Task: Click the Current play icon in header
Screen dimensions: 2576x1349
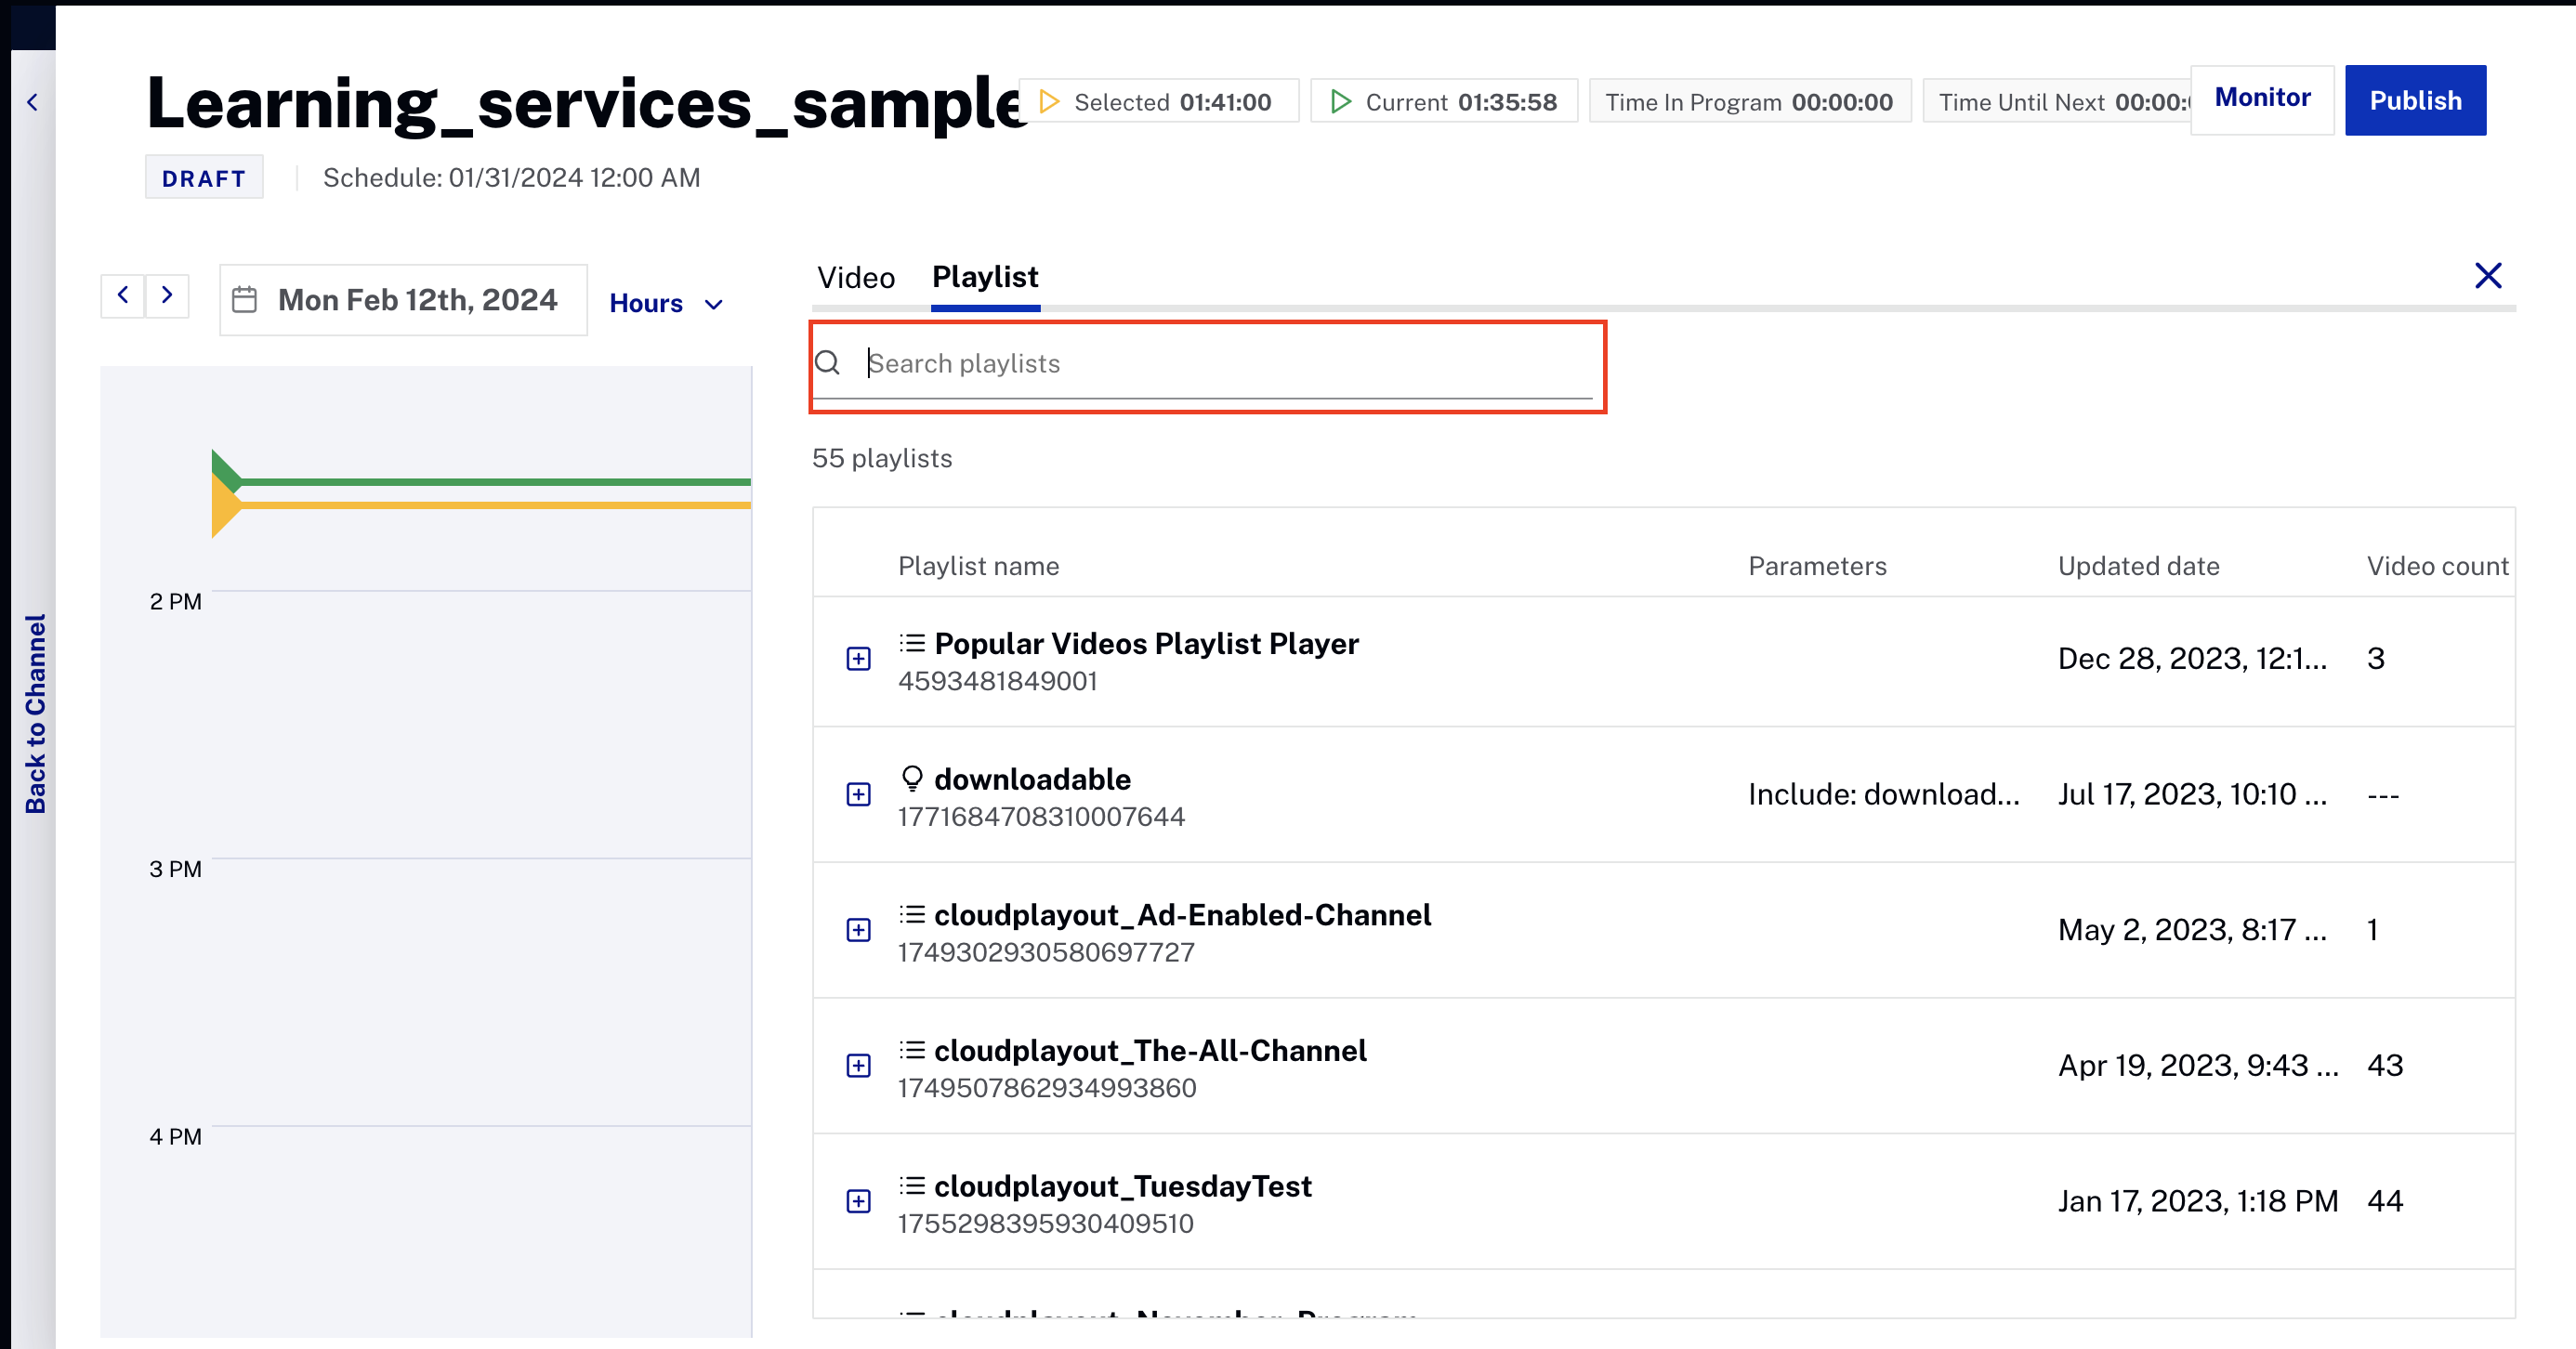Action: coord(1340,101)
